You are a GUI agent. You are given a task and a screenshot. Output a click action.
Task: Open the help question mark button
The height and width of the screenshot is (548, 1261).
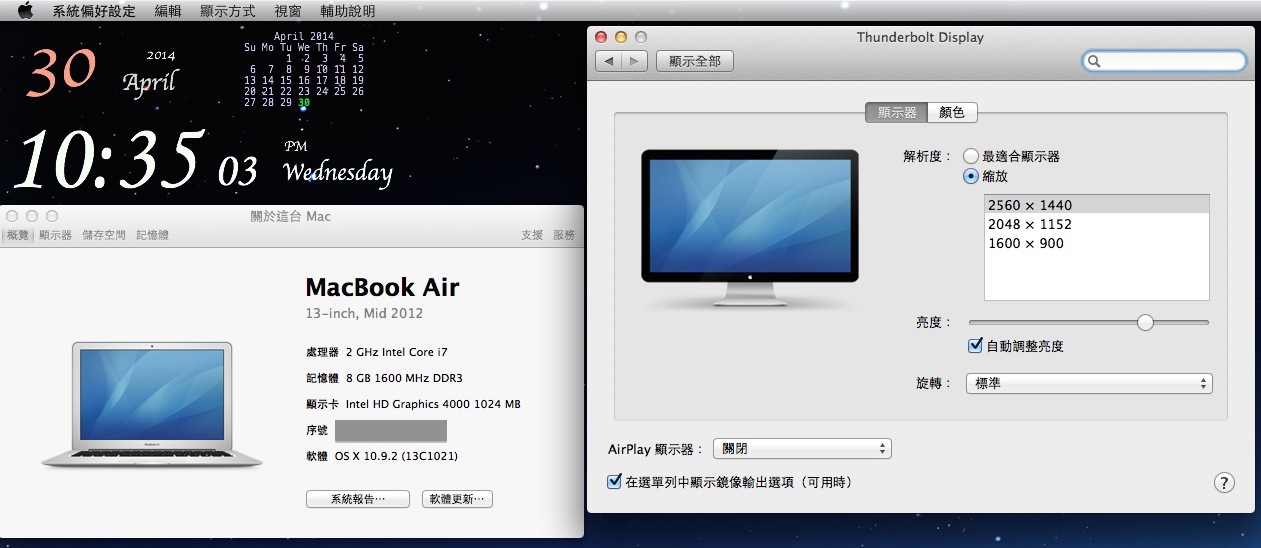(1224, 482)
